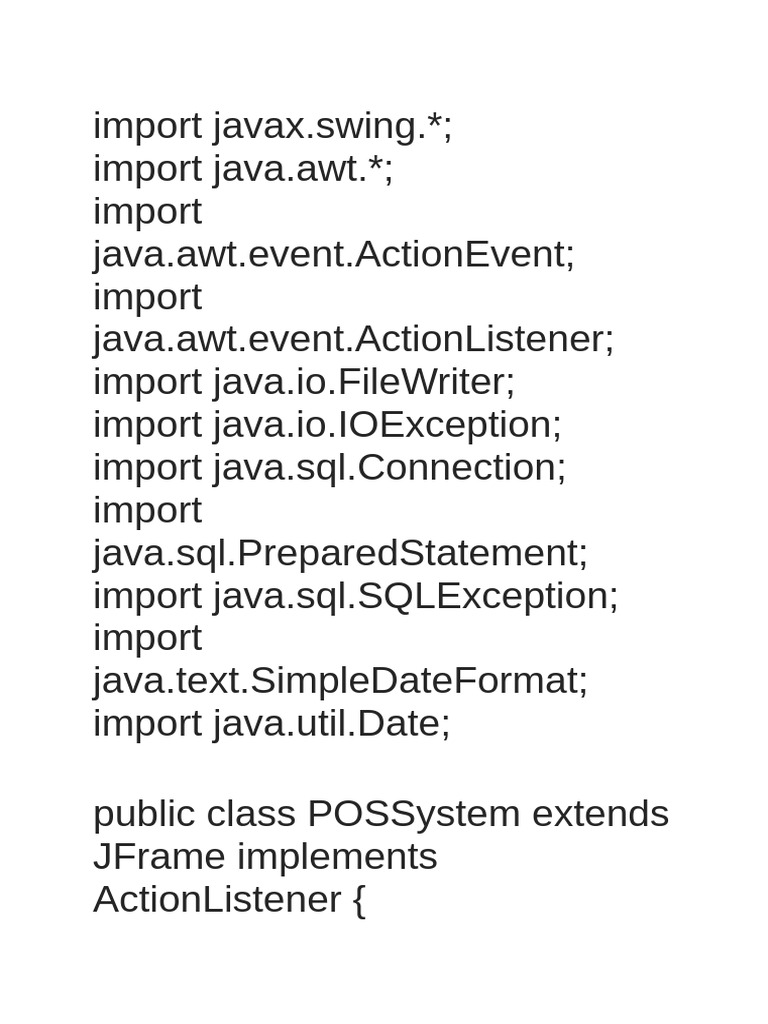Click the POSSystem class name
768x1024 pixels.
[413, 814]
